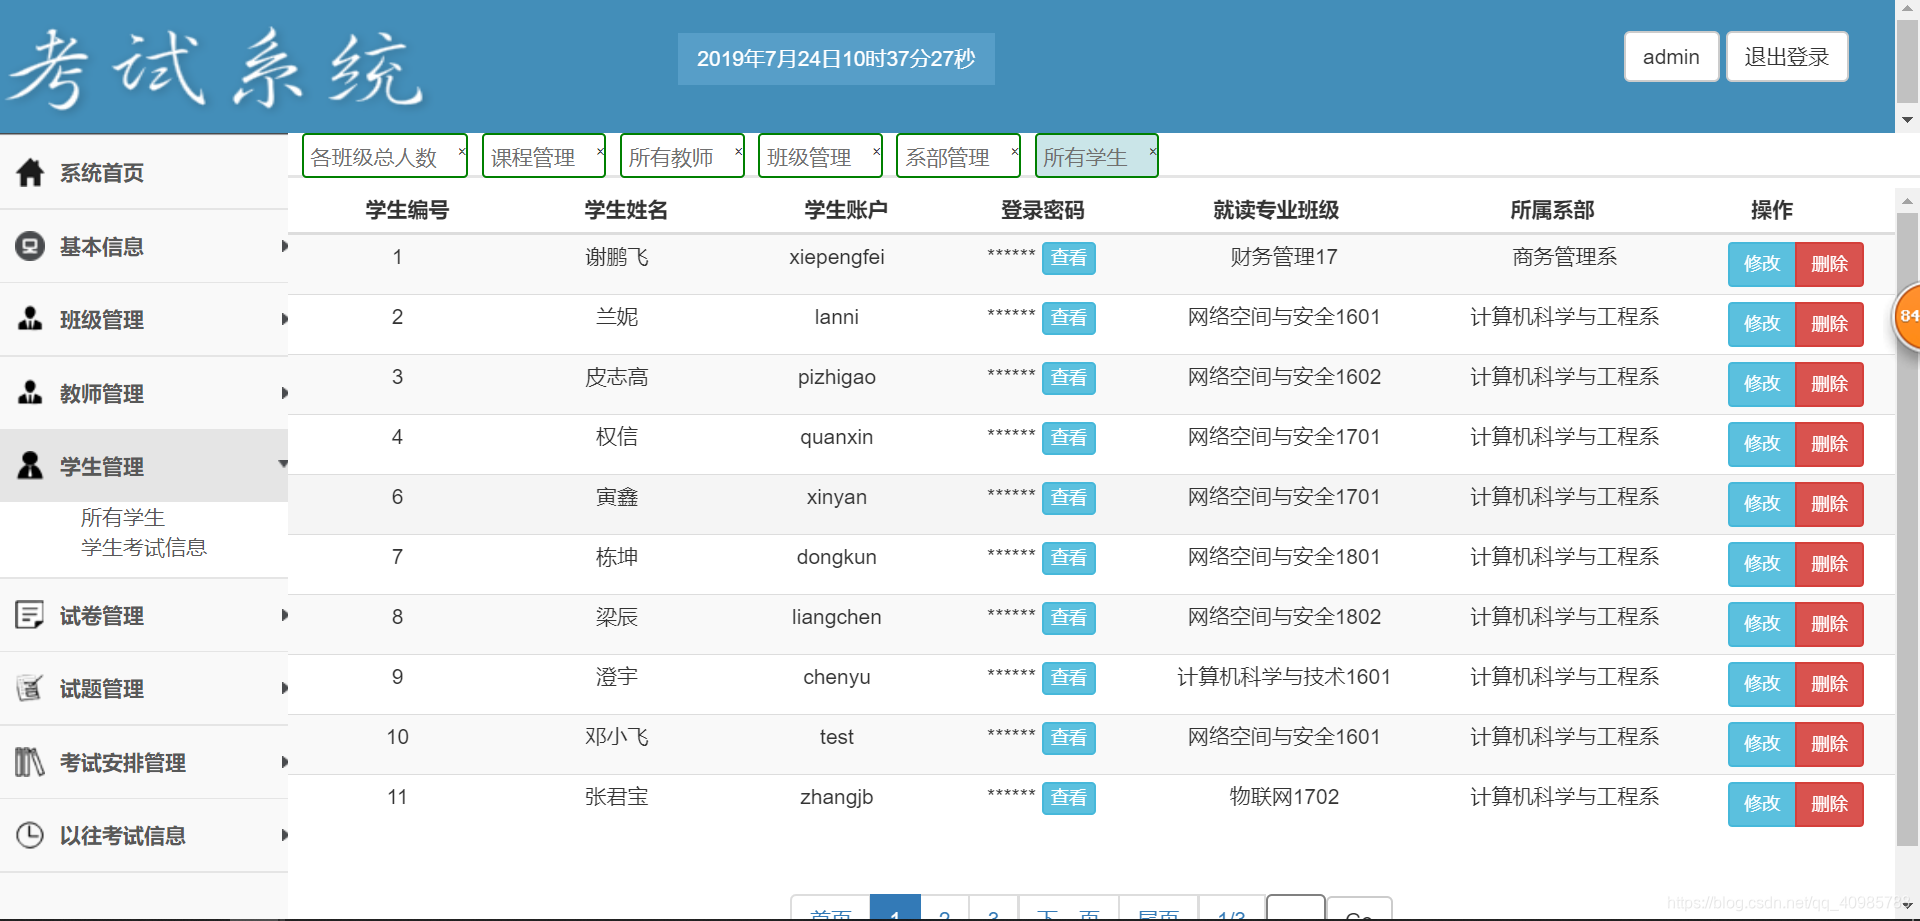
Task: Delete student 权信
Action: [1829, 444]
